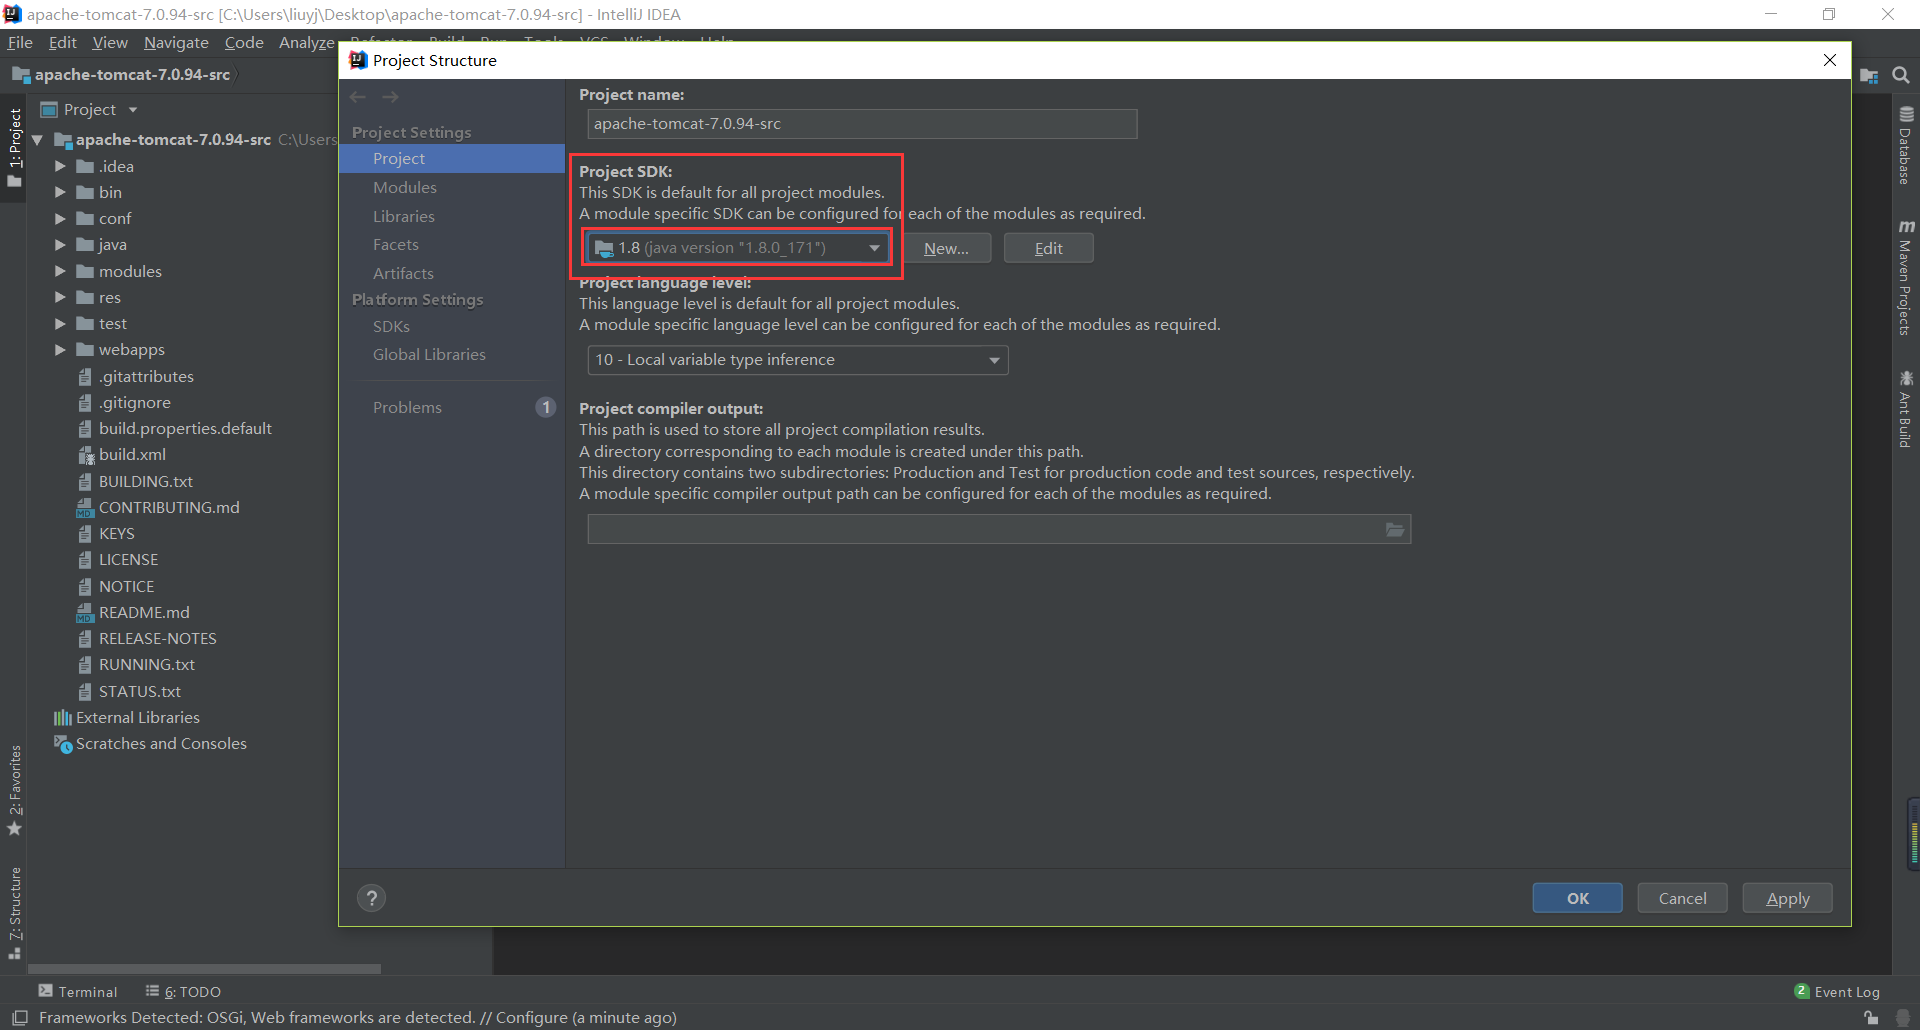
Task: Select README.md file
Action: click(144, 613)
